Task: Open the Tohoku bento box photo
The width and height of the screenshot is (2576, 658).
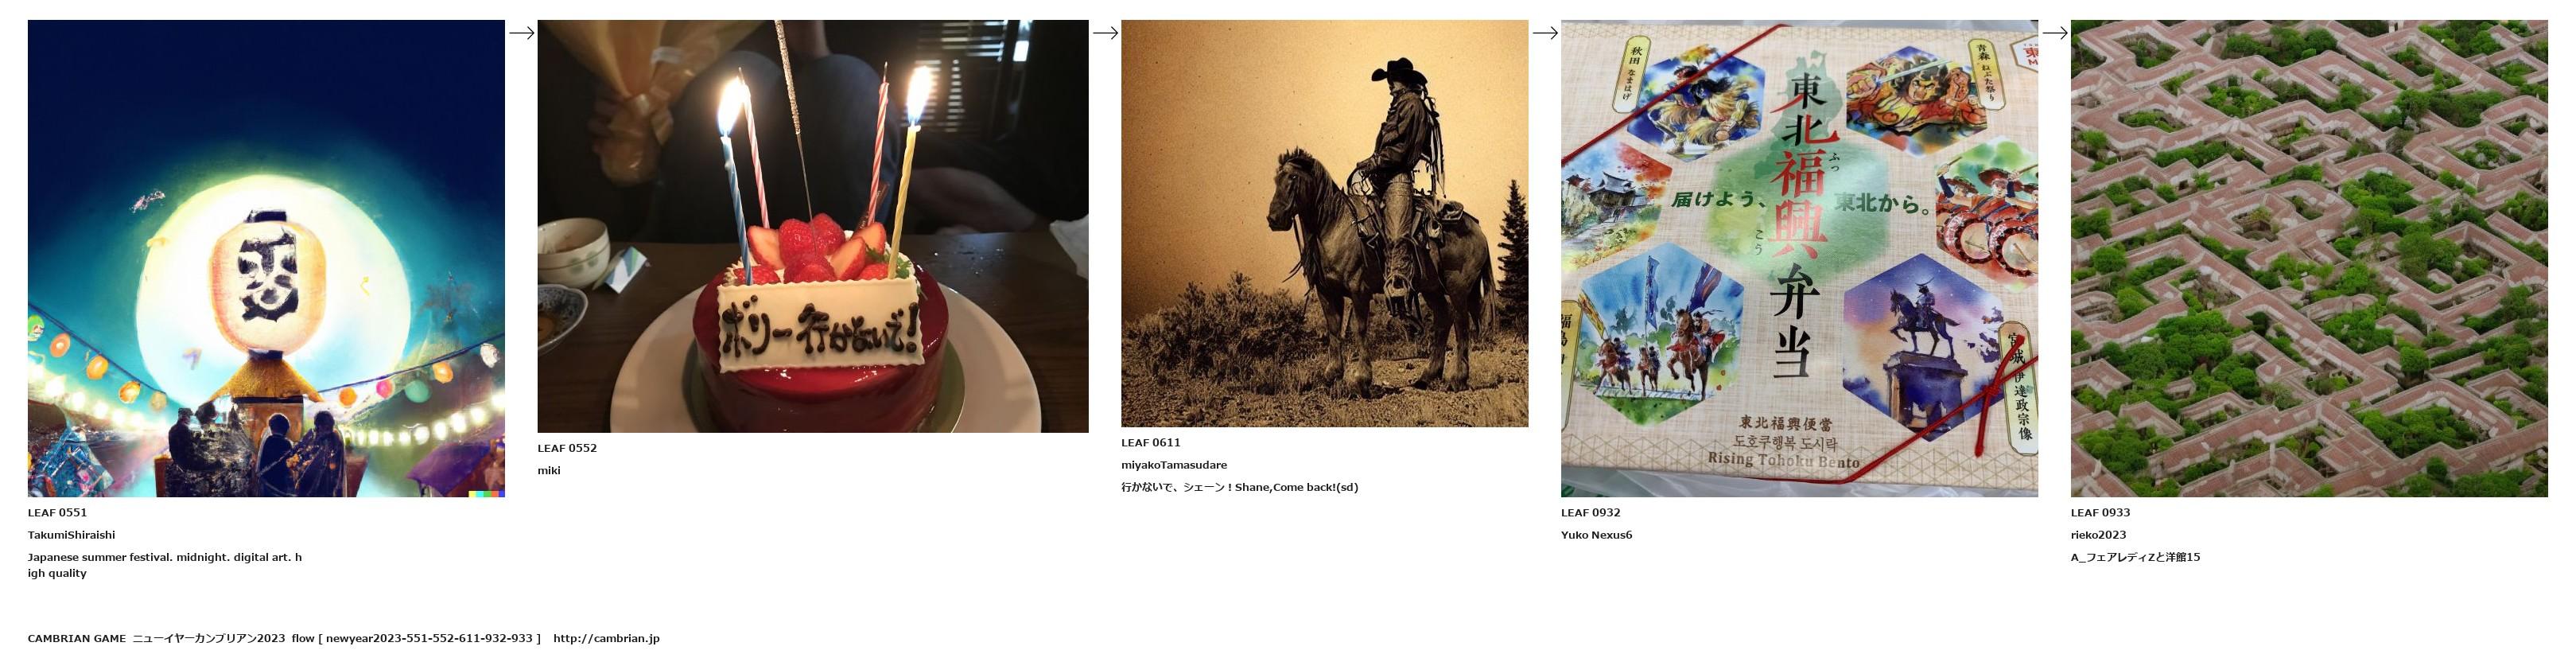Action: pos(1799,258)
